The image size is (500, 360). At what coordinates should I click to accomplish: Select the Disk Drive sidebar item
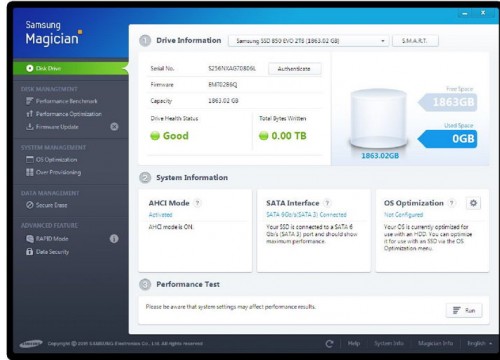pos(71,68)
